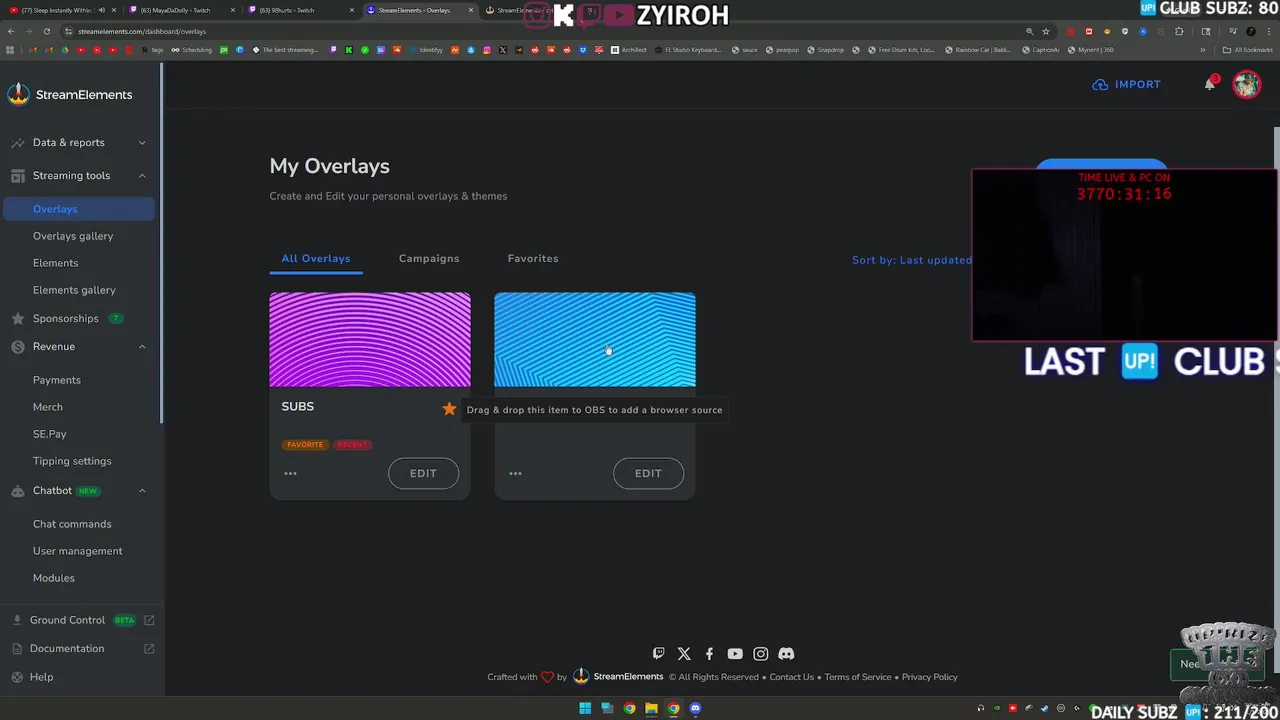Open Merch page
Screen dimensions: 1280x720
pyautogui.click(x=47, y=407)
